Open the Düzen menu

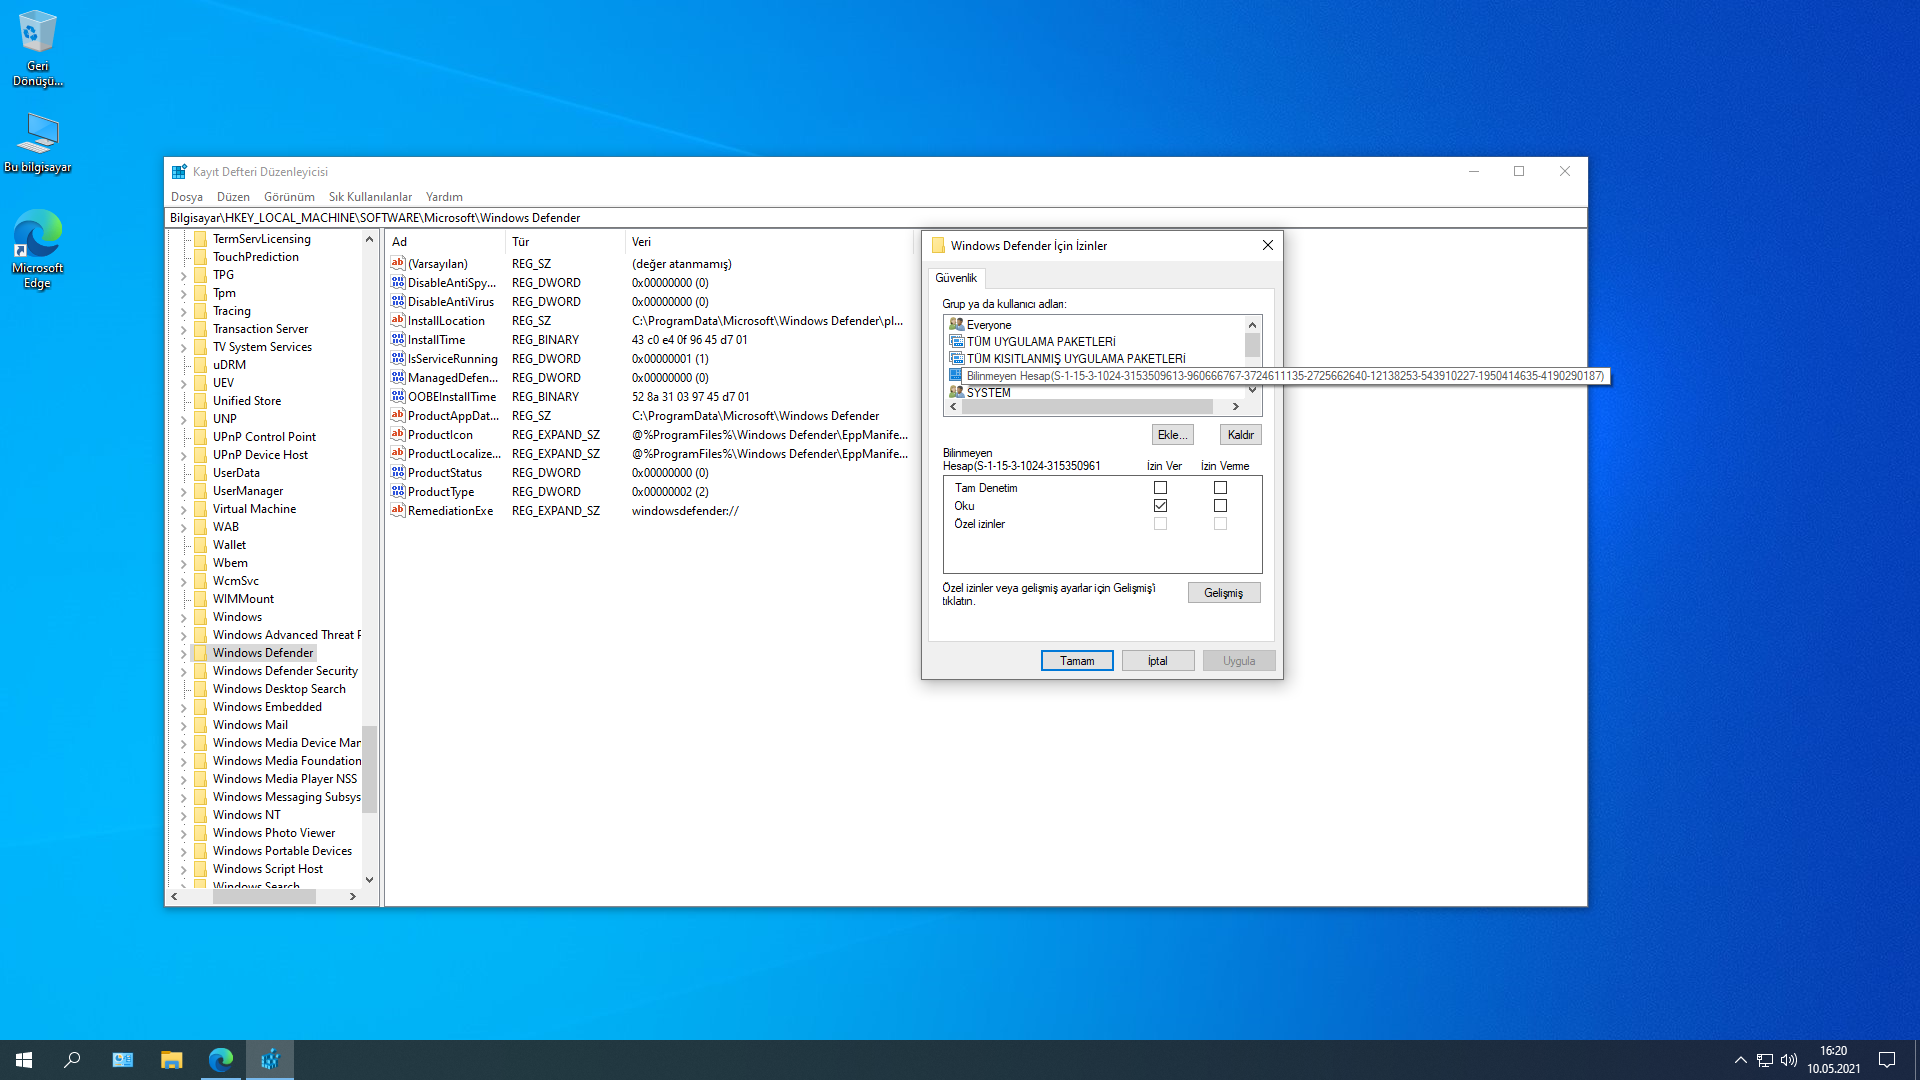(233, 197)
